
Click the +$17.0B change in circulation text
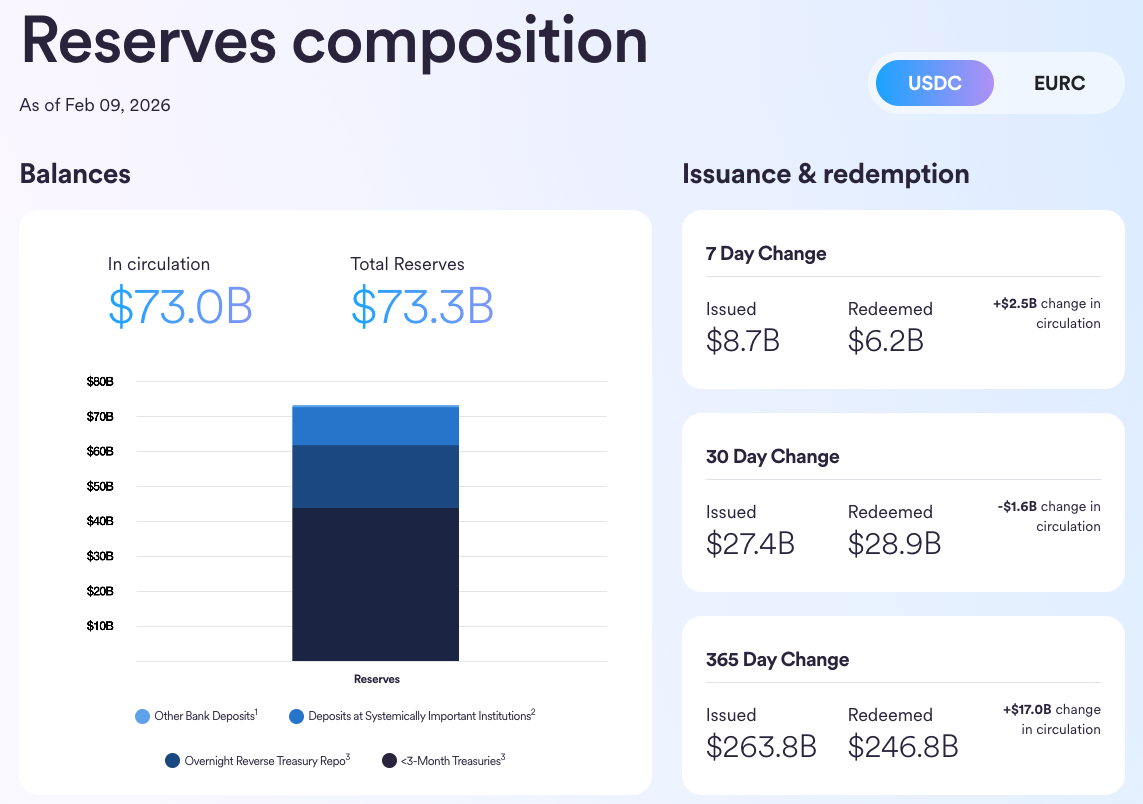click(x=1051, y=719)
